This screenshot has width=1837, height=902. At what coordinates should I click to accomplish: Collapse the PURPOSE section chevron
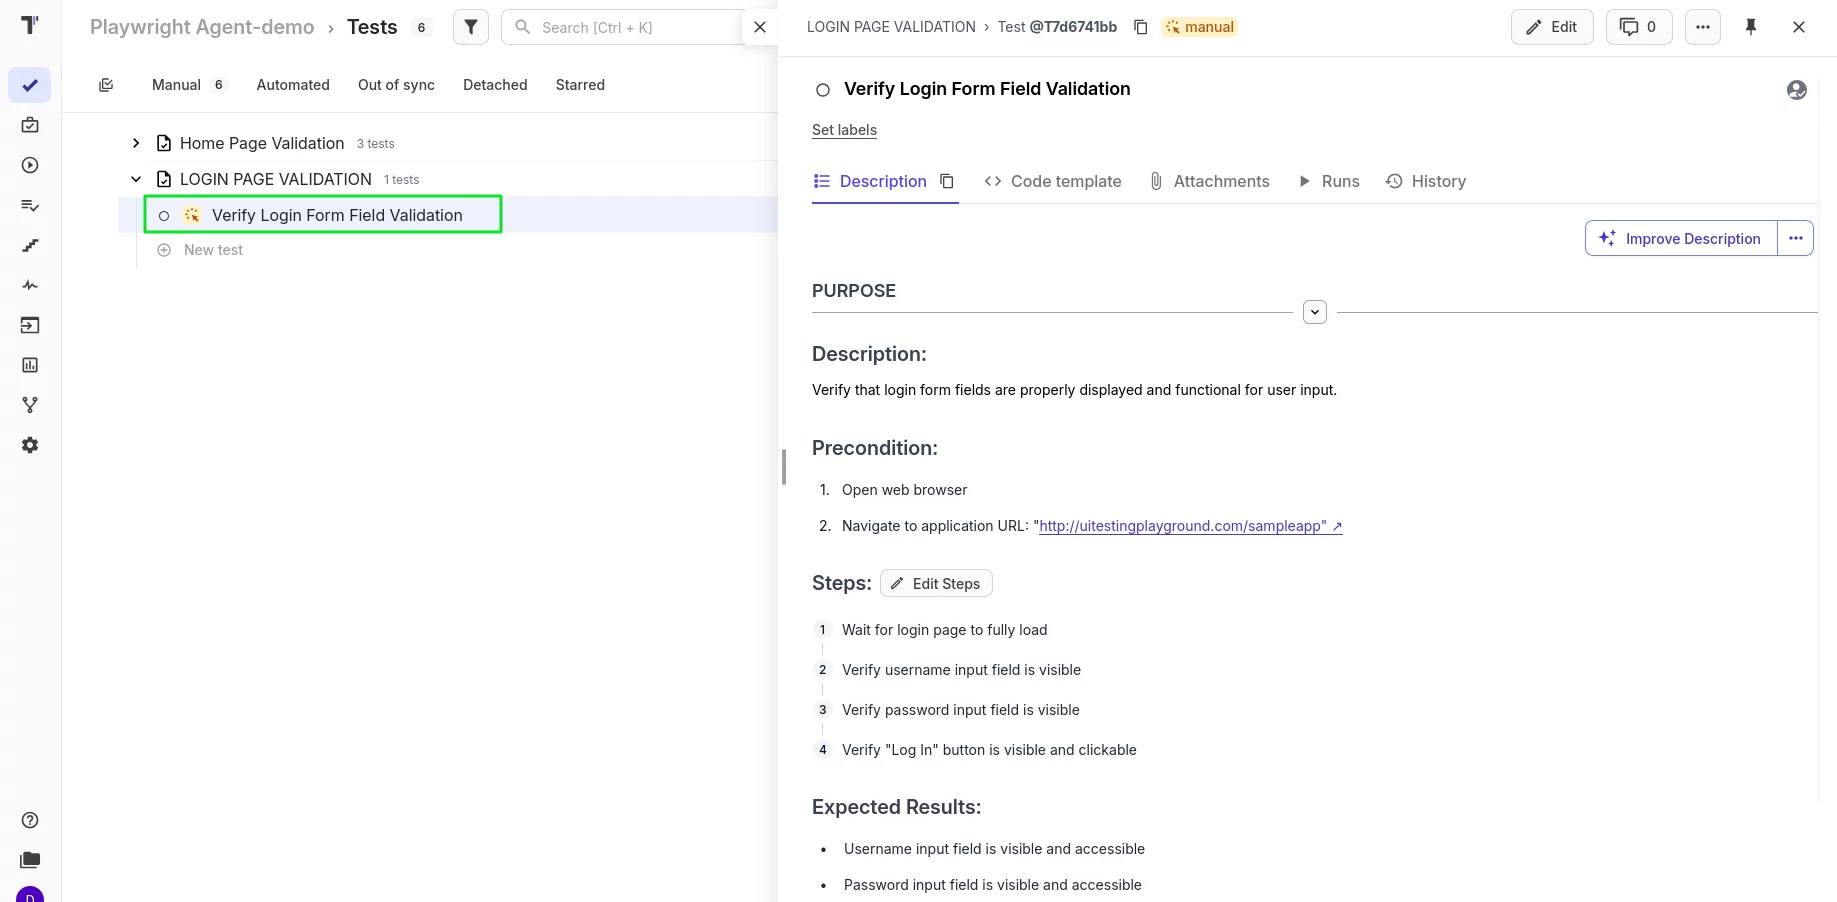[x=1314, y=311]
